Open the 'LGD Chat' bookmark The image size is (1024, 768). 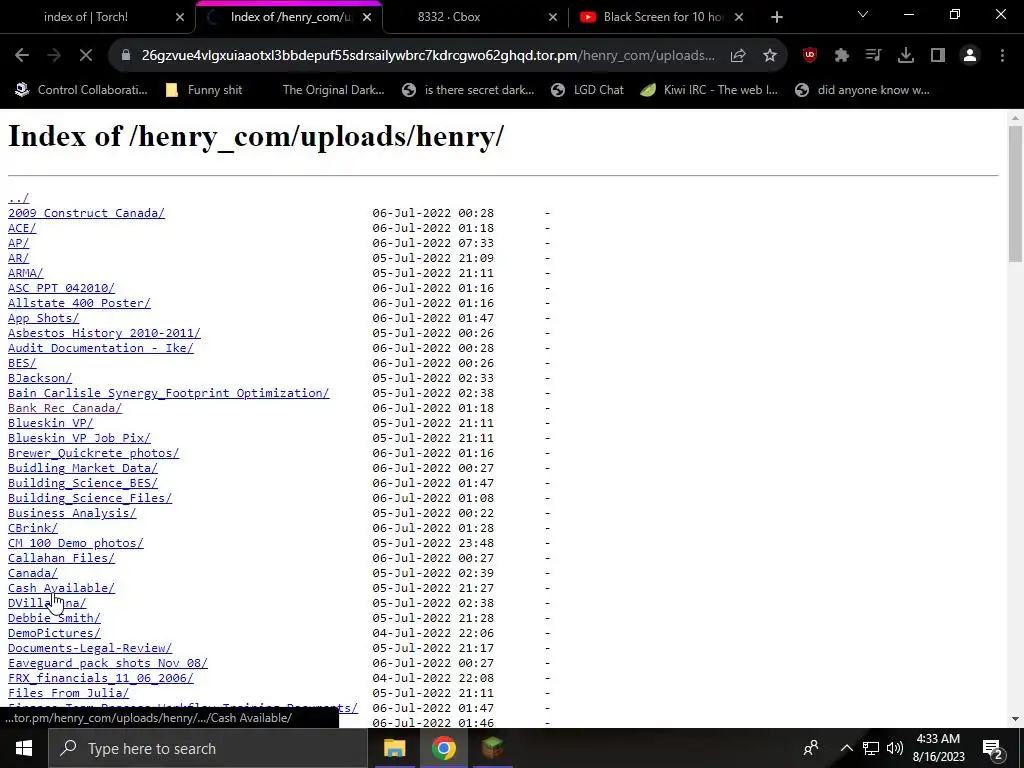point(587,90)
